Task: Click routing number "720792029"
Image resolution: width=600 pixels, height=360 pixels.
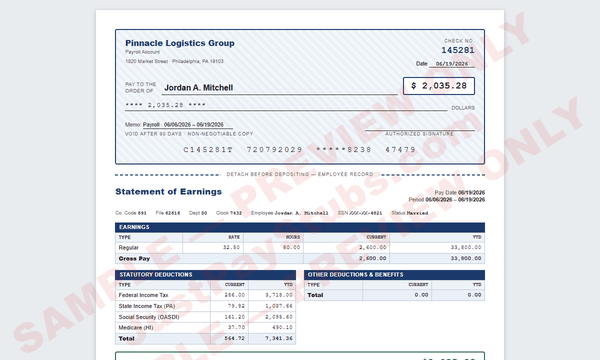Action: [x=274, y=150]
